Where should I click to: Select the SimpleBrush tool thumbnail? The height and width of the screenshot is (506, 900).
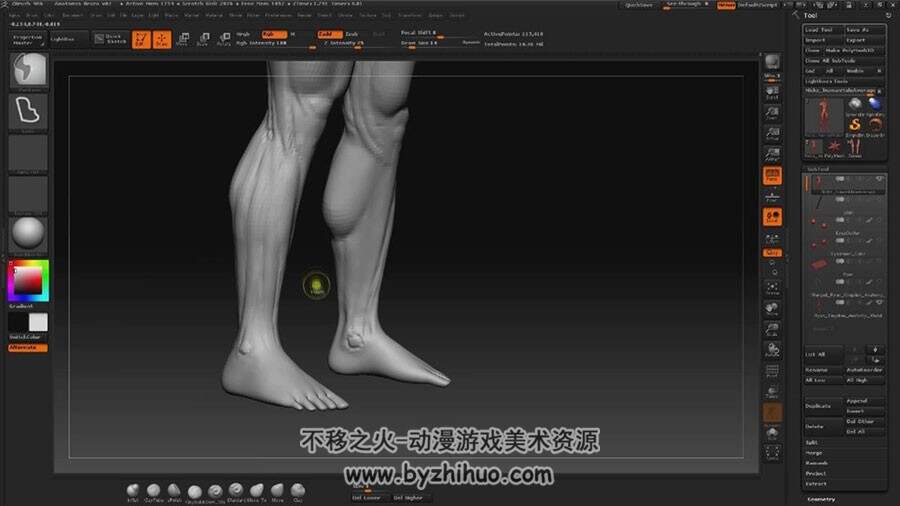coord(854,126)
